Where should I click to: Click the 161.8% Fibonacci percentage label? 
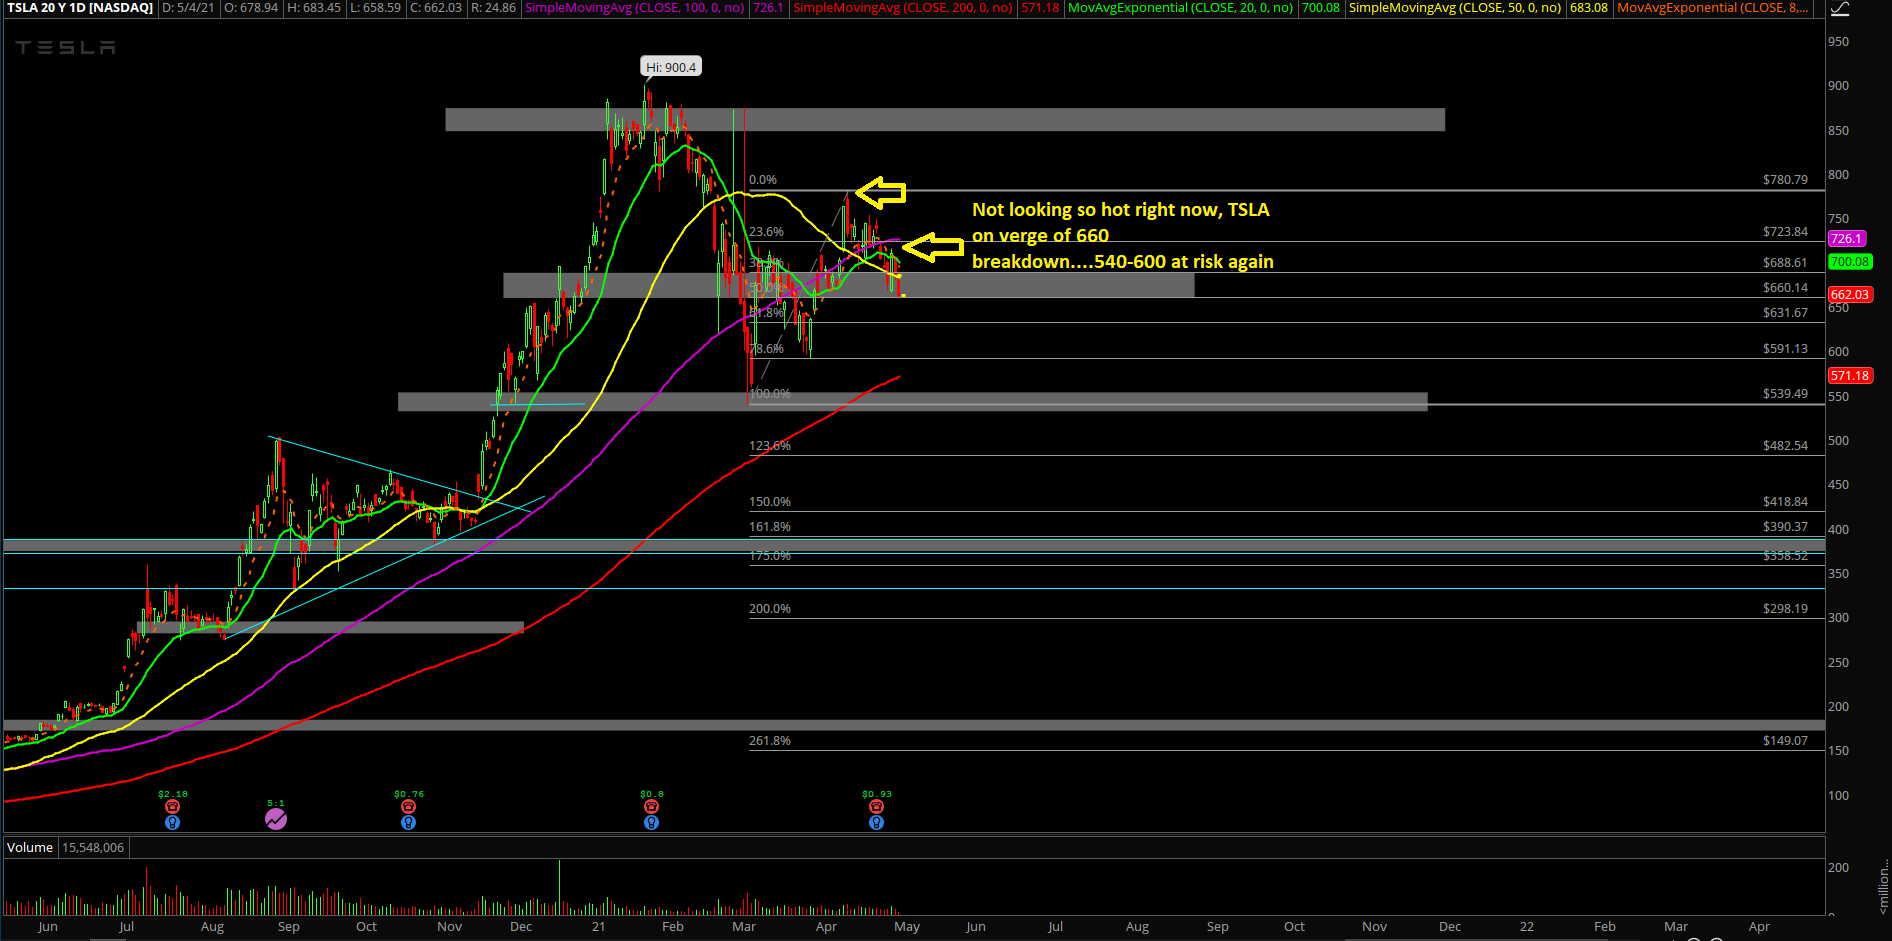coord(770,527)
